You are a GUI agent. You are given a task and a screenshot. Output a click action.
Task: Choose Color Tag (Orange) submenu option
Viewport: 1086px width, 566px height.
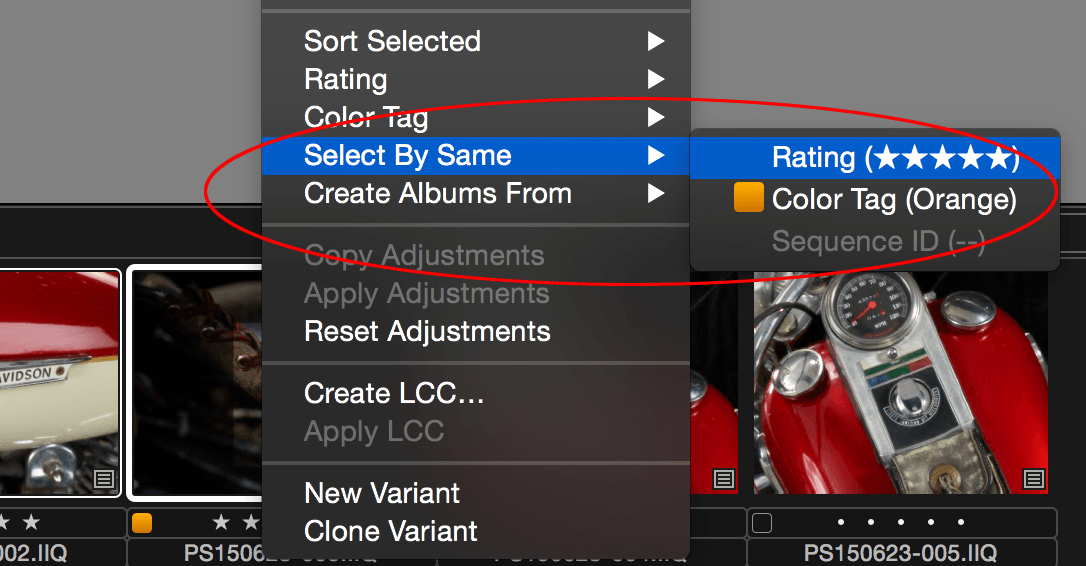[x=875, y=199]
